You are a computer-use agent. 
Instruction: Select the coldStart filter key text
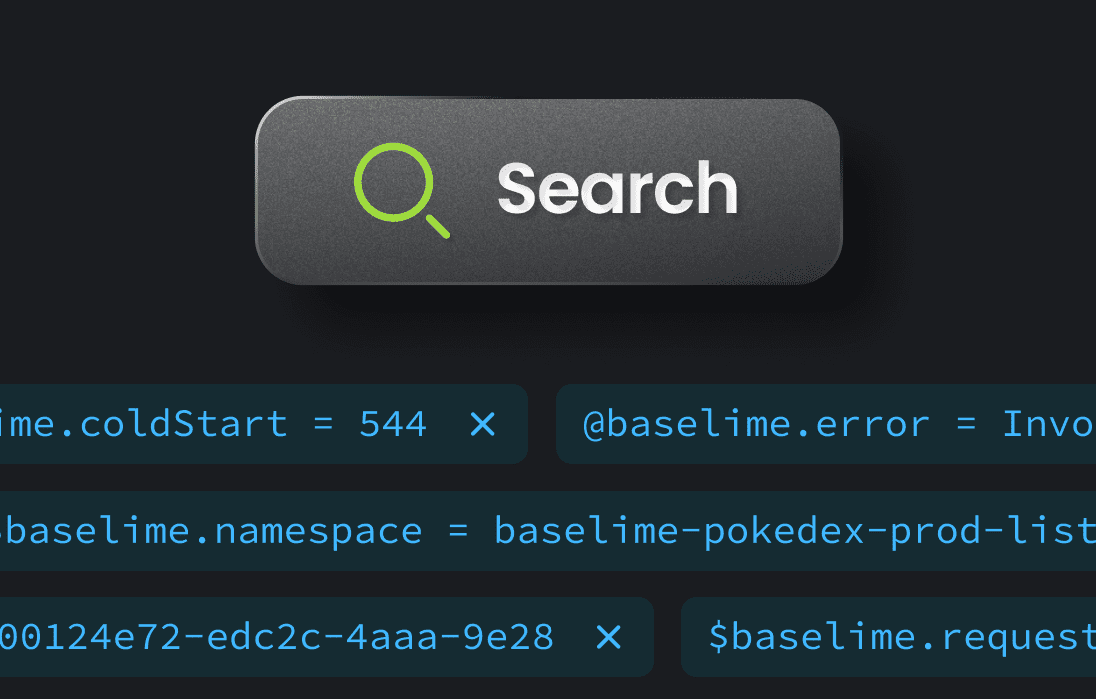pos(142,424)
